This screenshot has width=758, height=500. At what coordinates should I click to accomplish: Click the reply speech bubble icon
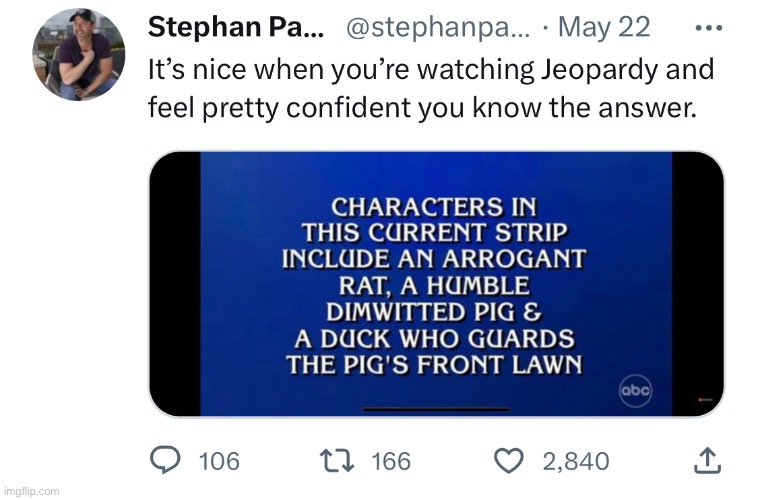click(165, 460)
